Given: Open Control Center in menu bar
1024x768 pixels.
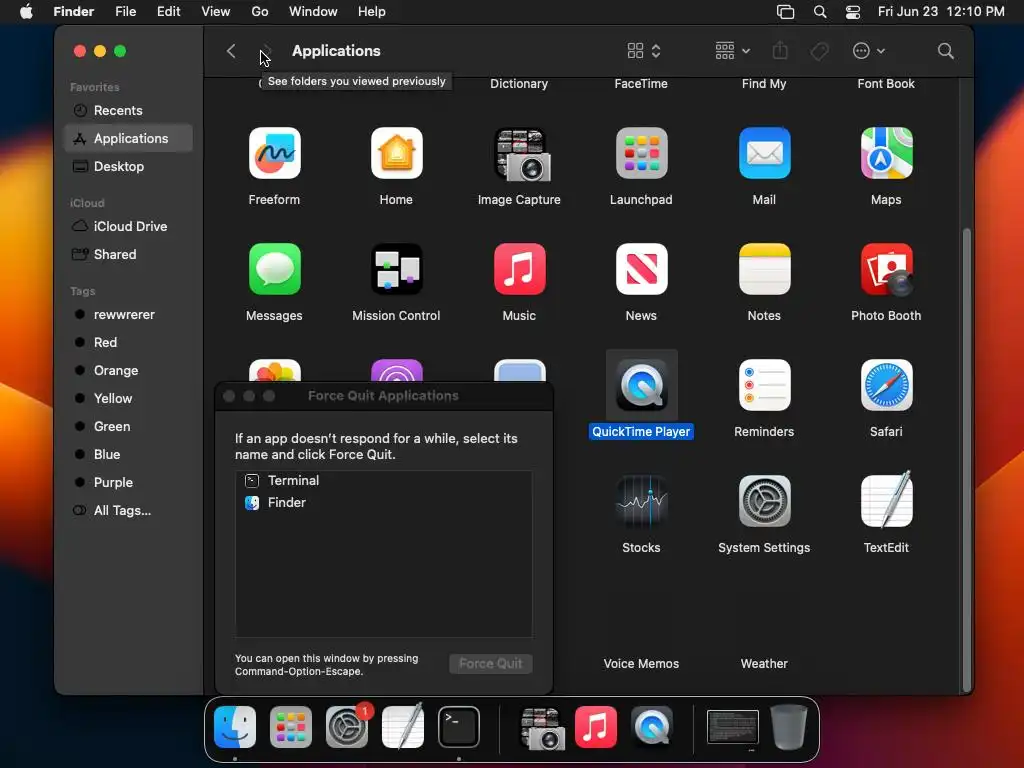Looking at the screenshot, I should 852,12.
